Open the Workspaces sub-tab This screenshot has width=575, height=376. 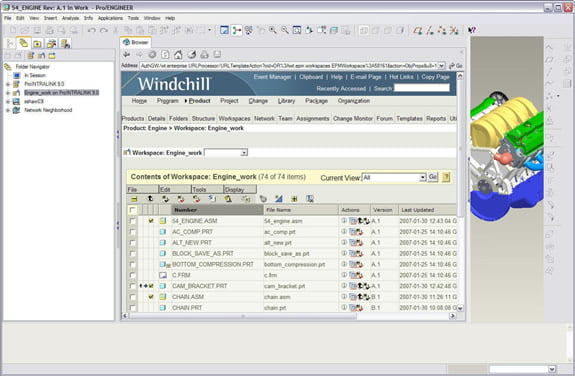point(234,118)
